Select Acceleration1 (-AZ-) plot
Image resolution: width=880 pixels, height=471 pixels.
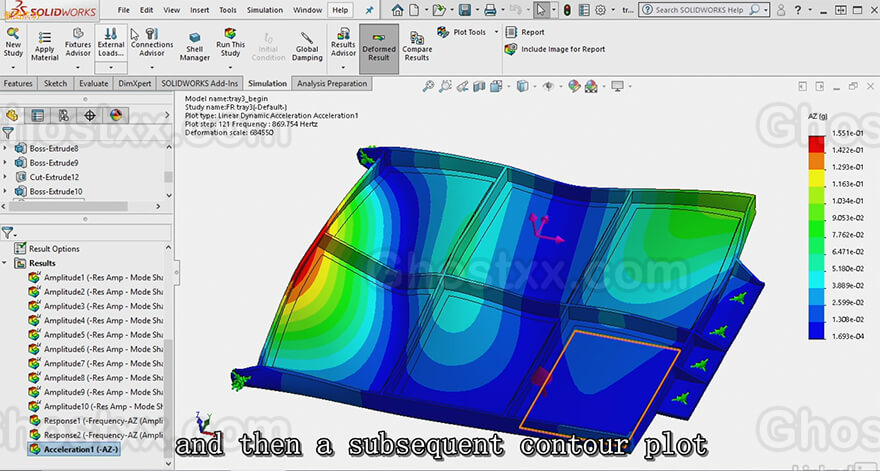coord(74,449)
